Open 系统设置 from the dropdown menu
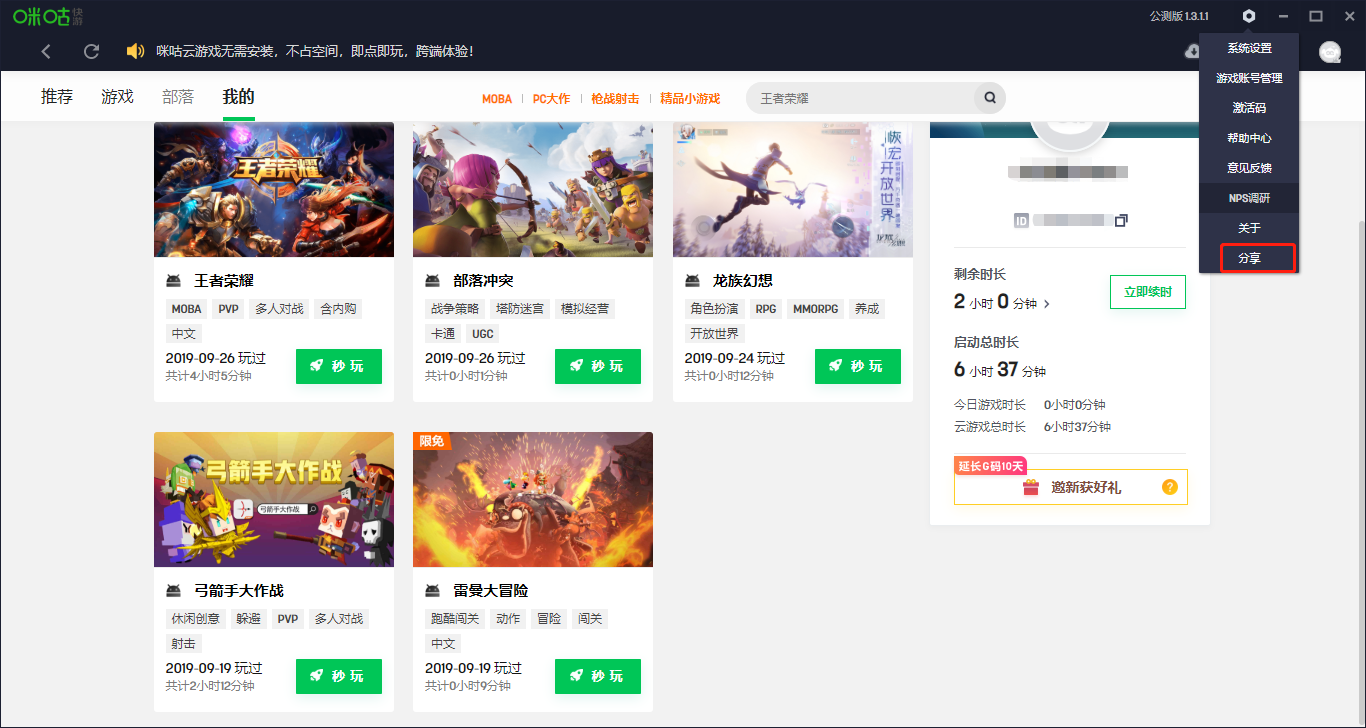 [x=1249, y=48]
